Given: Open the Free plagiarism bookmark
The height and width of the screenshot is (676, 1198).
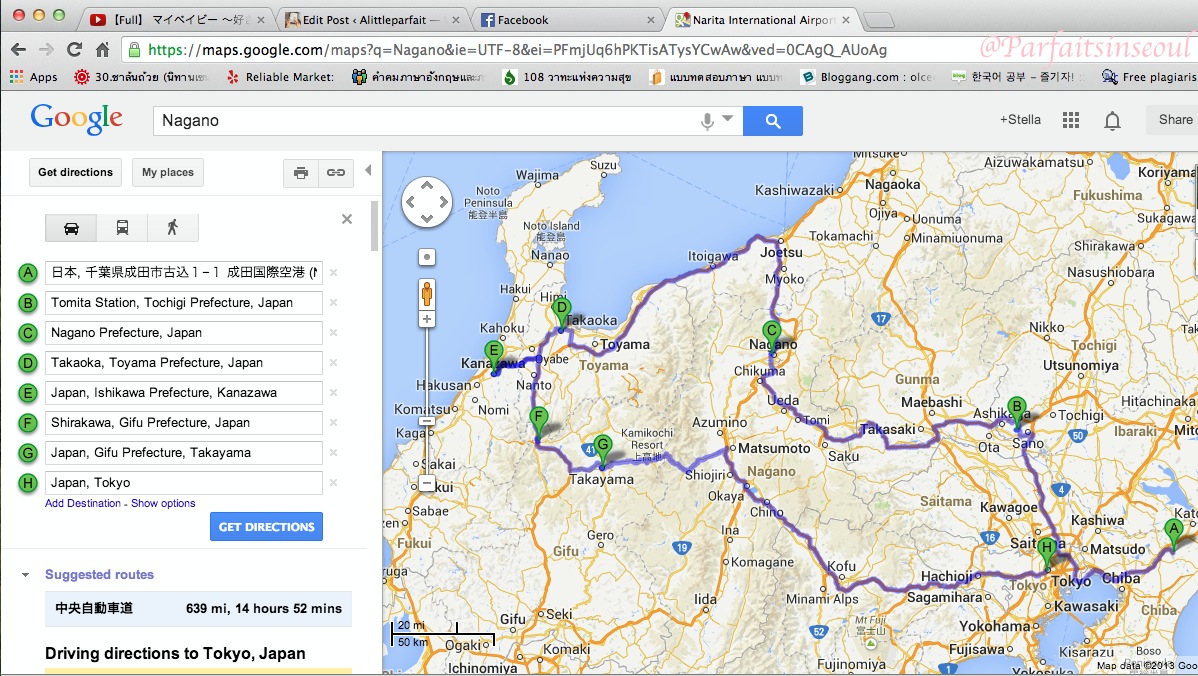Looking at the screenshot, I should coord(1149,76).
